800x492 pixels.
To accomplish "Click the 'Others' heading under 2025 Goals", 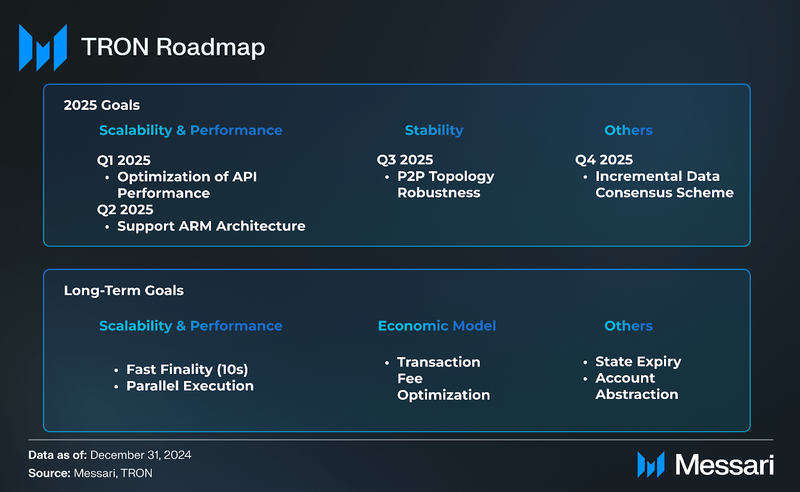I will coord(628,130).
